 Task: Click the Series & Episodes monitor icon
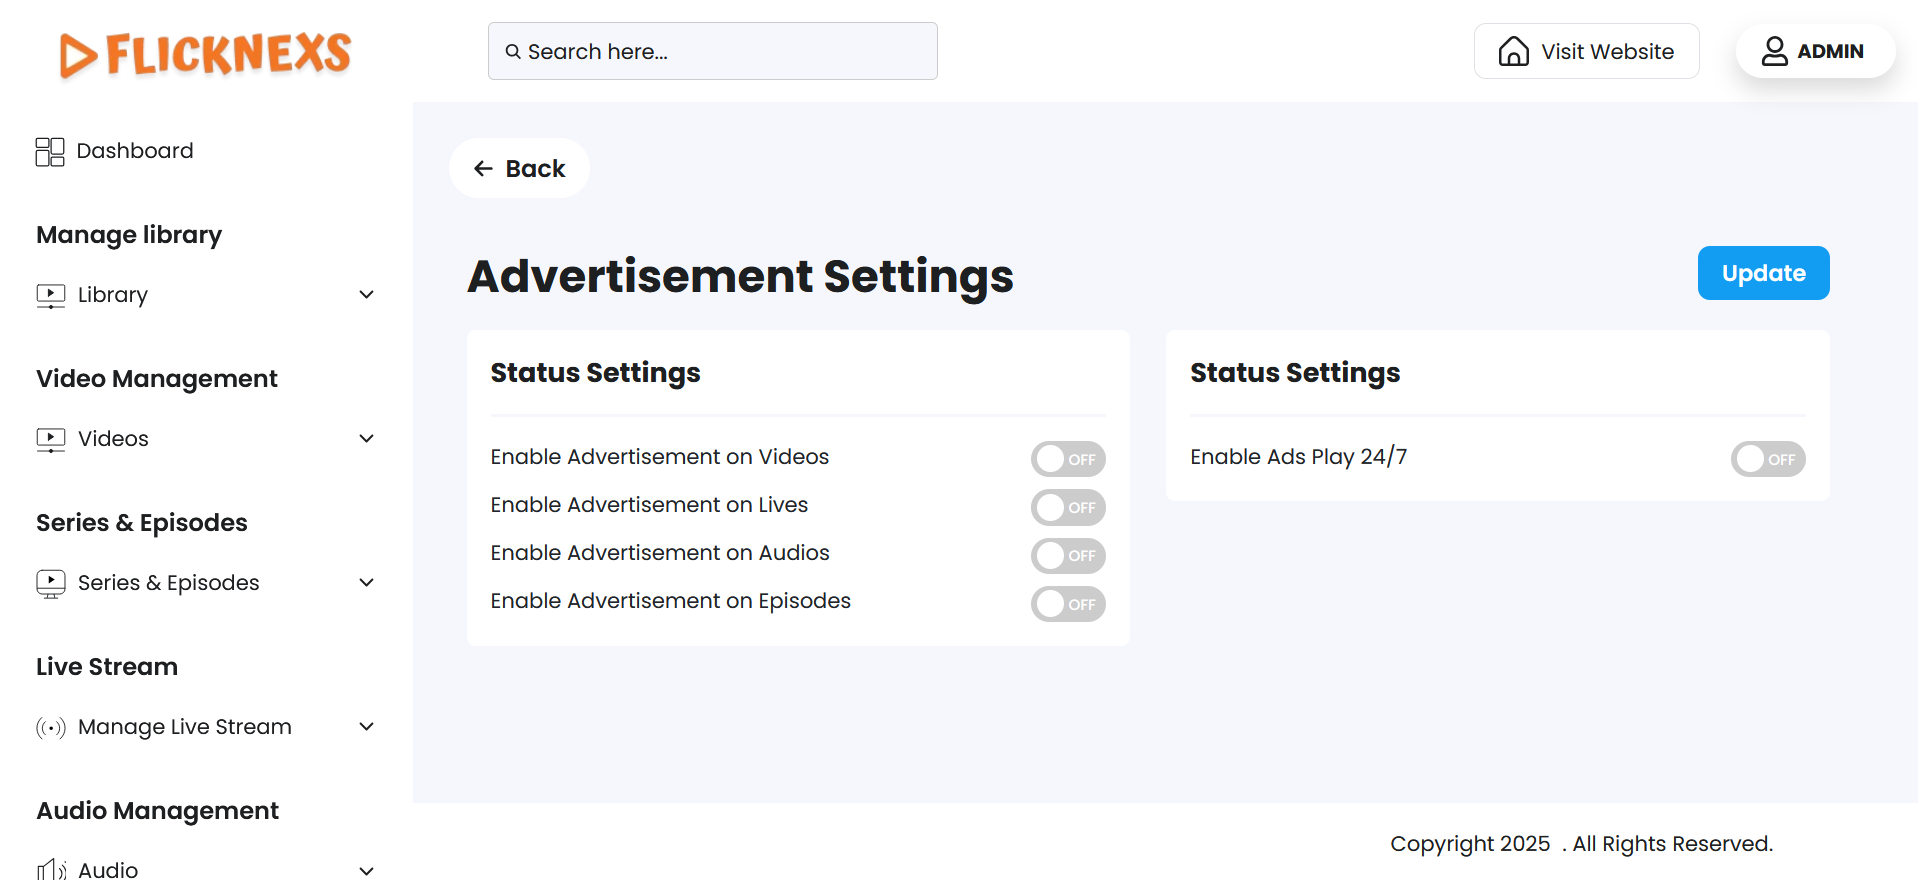coord(51,583)
